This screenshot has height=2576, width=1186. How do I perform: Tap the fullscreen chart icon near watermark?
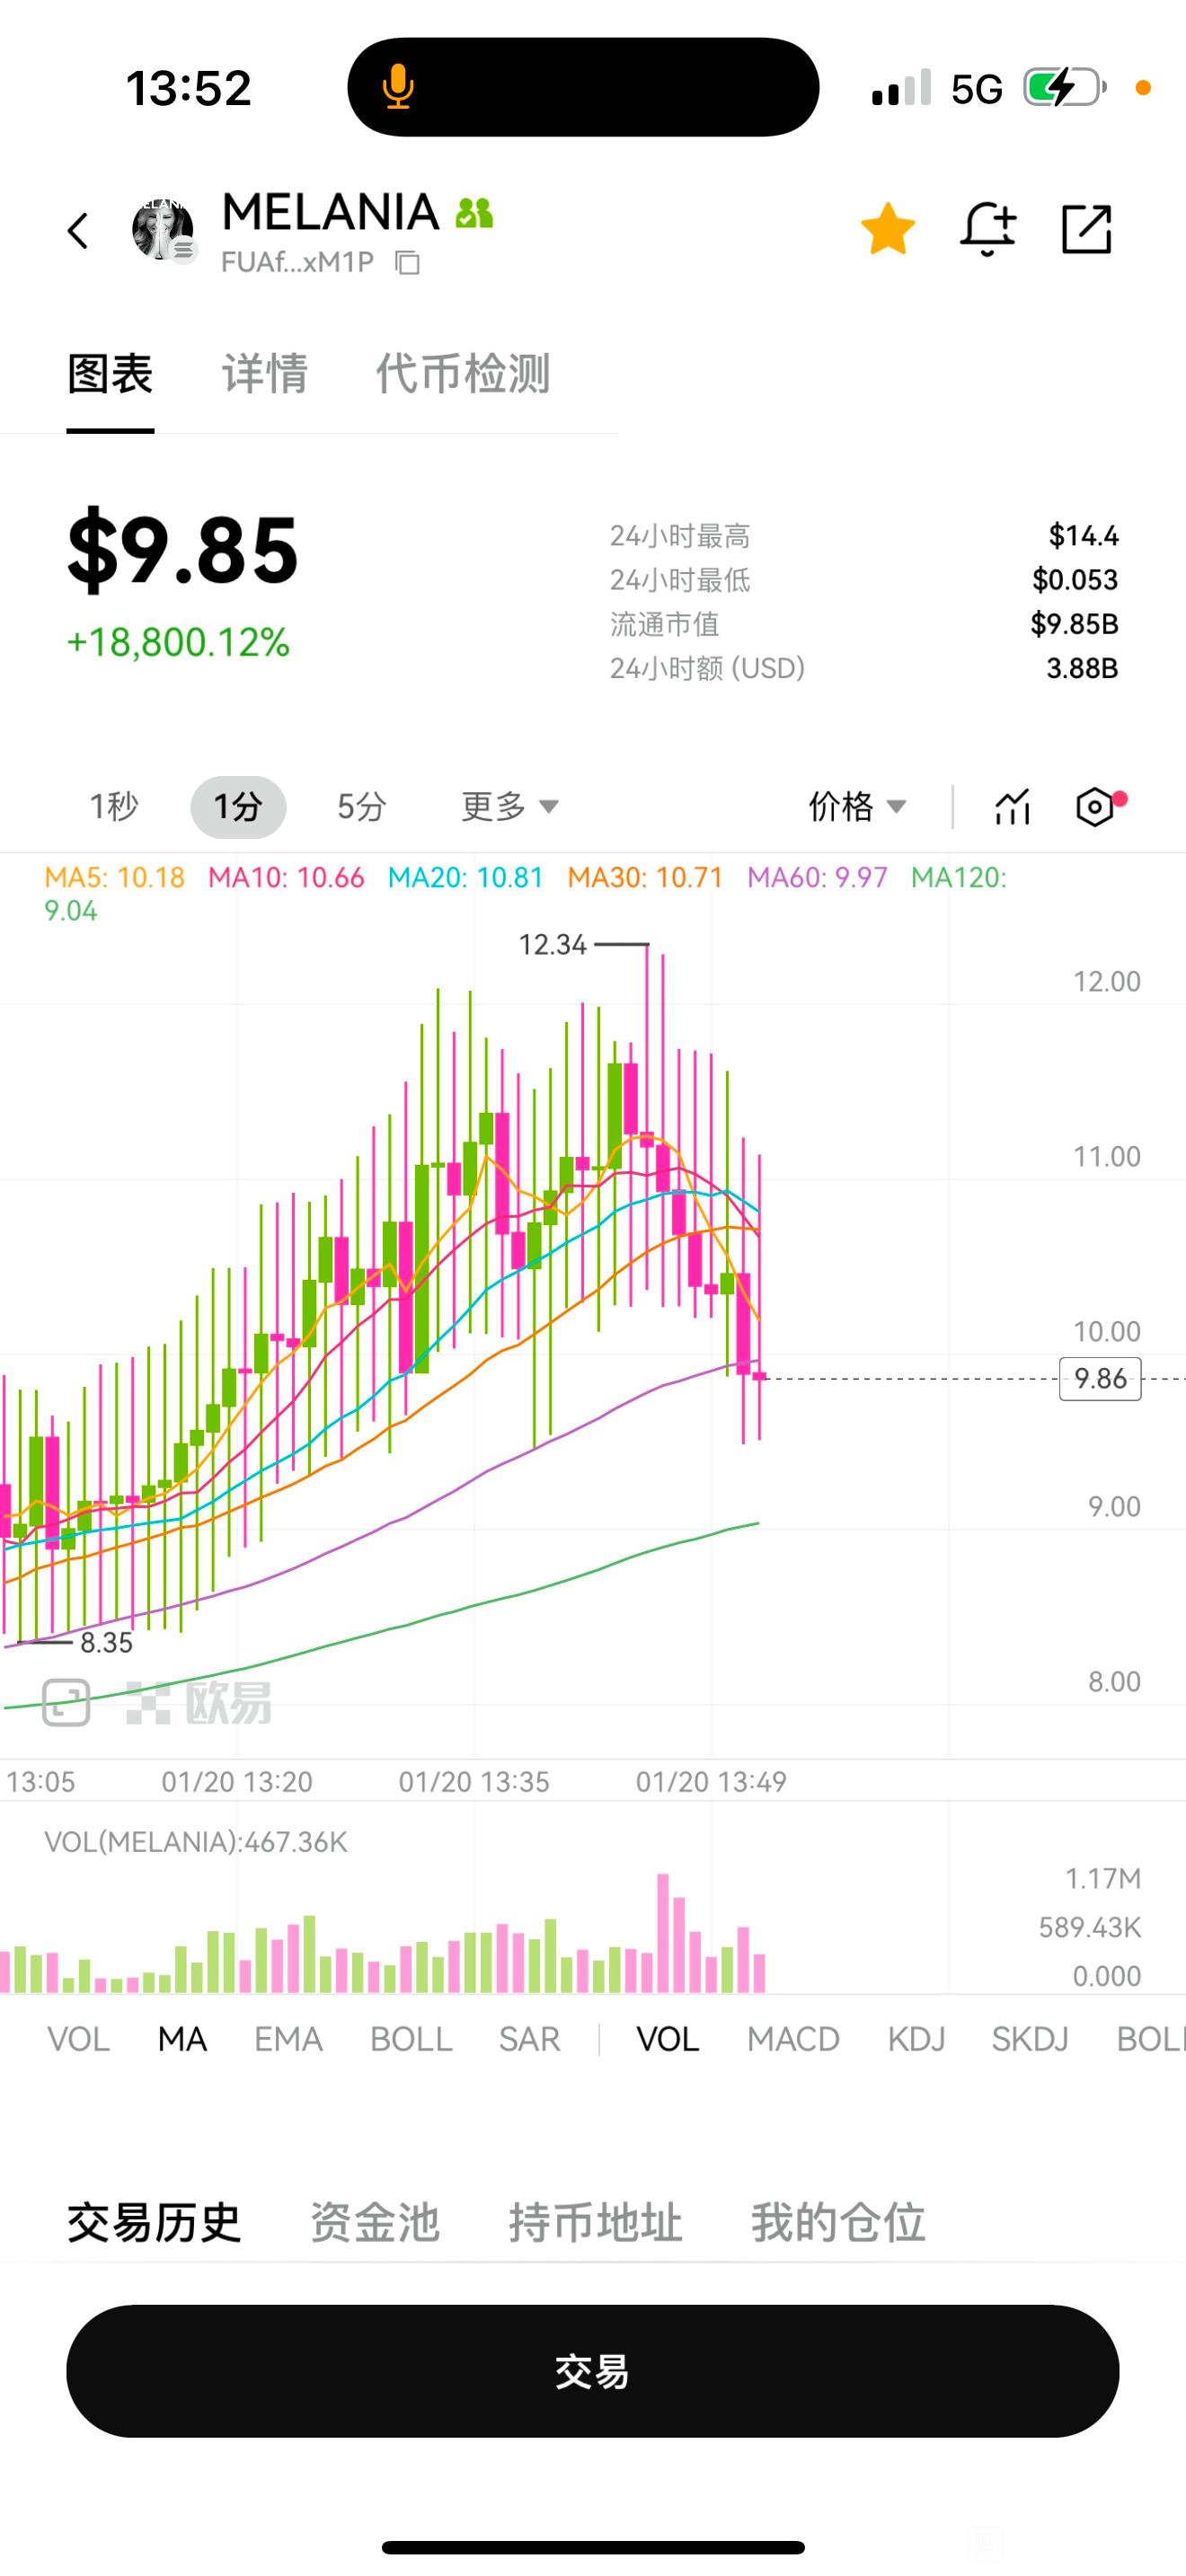pos(66,1701)
